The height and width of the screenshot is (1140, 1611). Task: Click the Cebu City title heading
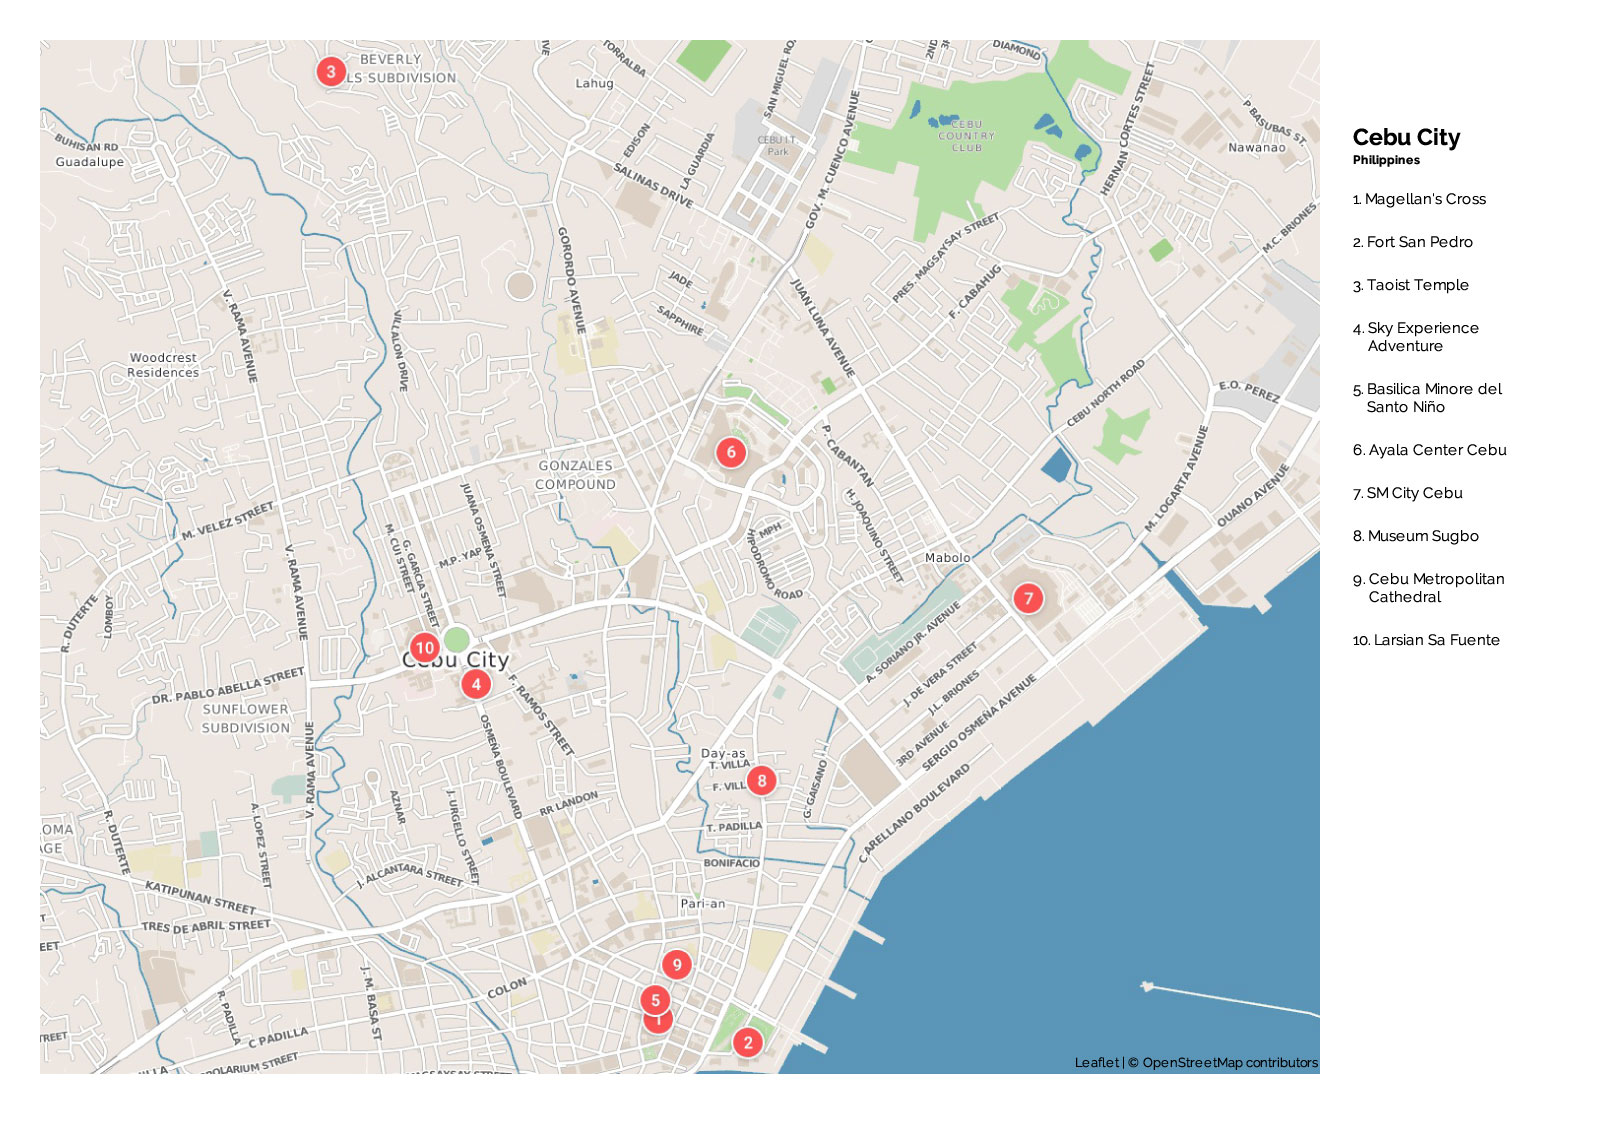click(x=1406, y=137)
